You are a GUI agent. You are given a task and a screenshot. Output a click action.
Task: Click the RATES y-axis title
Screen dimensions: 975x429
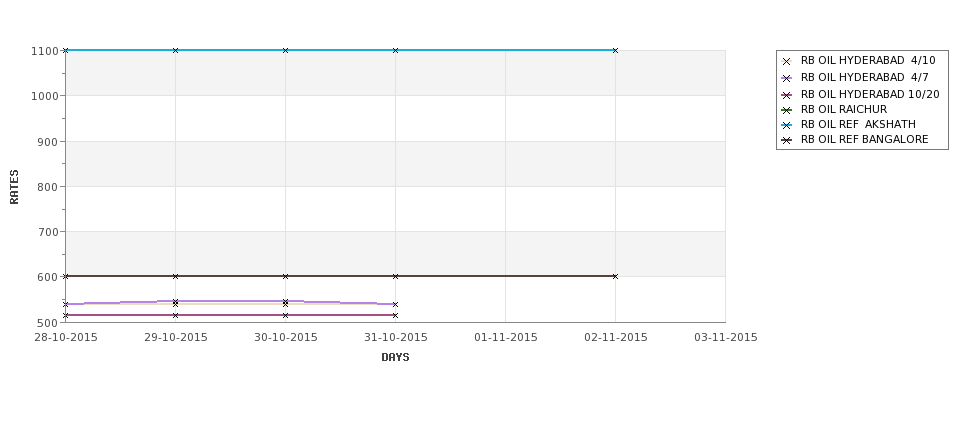pyautogui.click(x=14, y=187)
